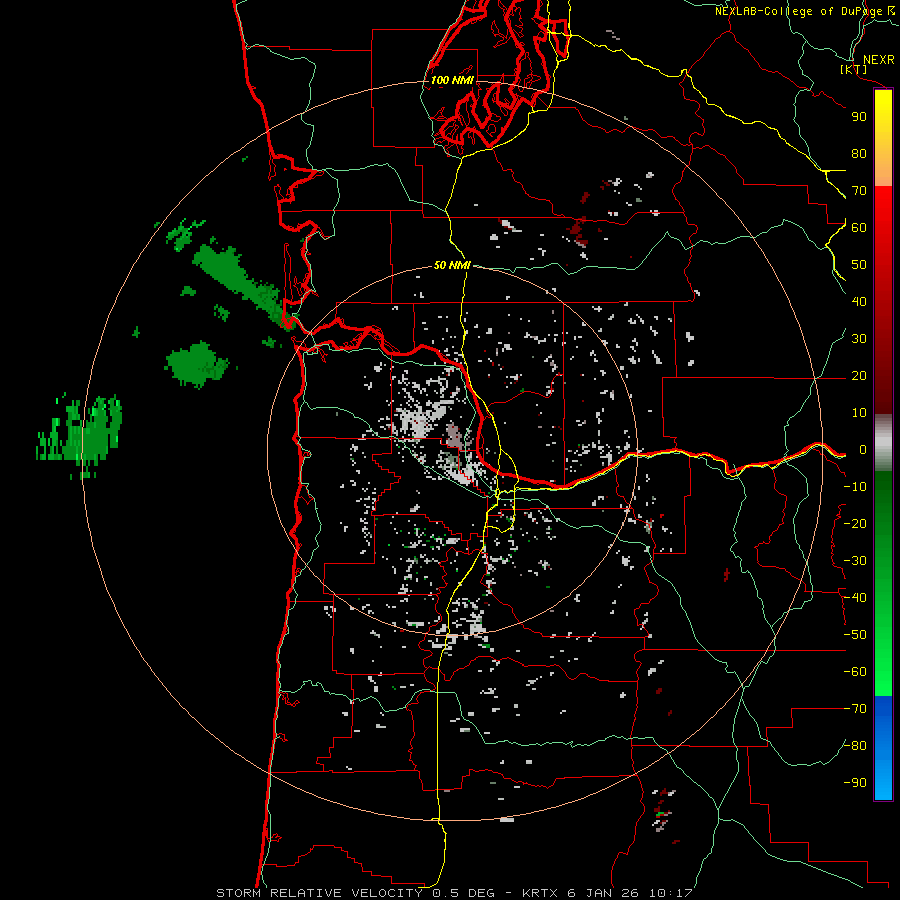Click the positive 40 knot scale label
Screen dimensions: 900x900
click(859, 301)
